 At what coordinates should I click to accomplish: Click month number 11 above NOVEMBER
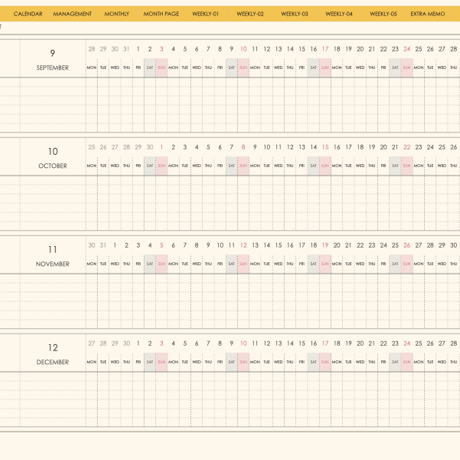[53, 249]
